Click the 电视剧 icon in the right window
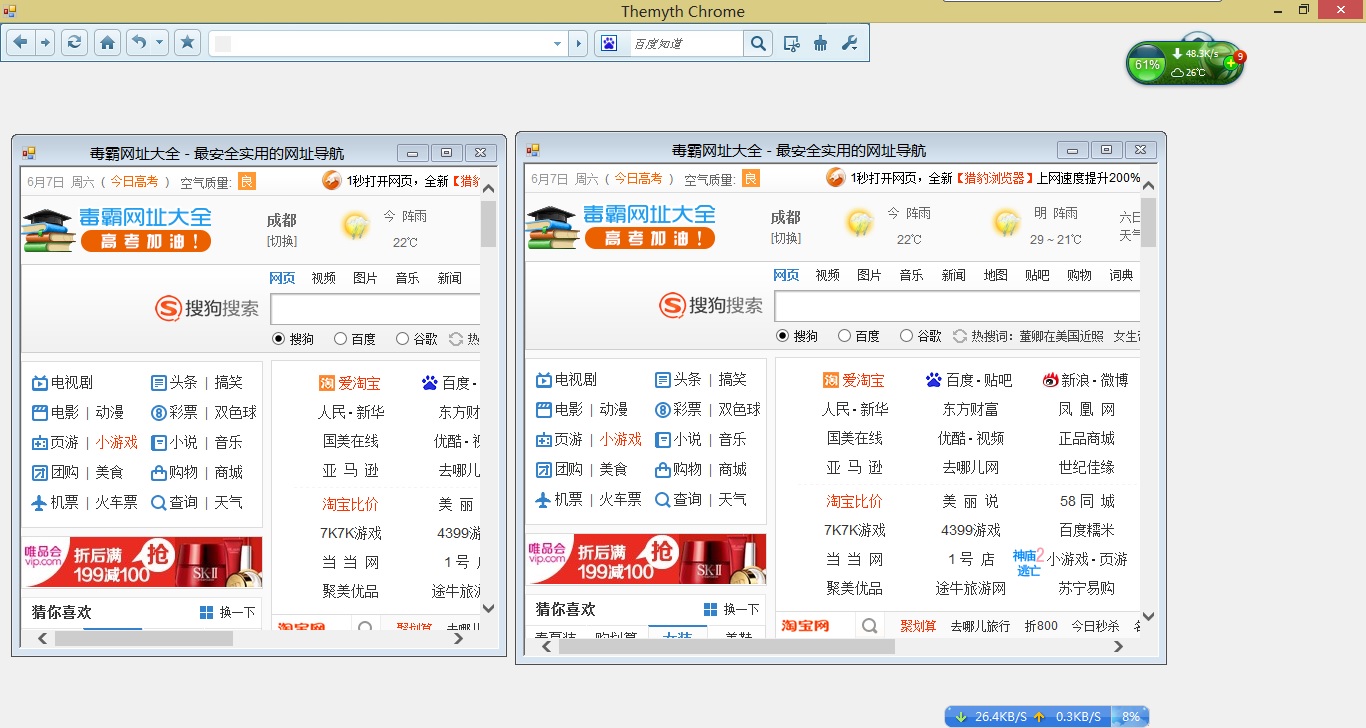Screen dimensions: 1366x728 pyautogui.click(x=543, y=380)
